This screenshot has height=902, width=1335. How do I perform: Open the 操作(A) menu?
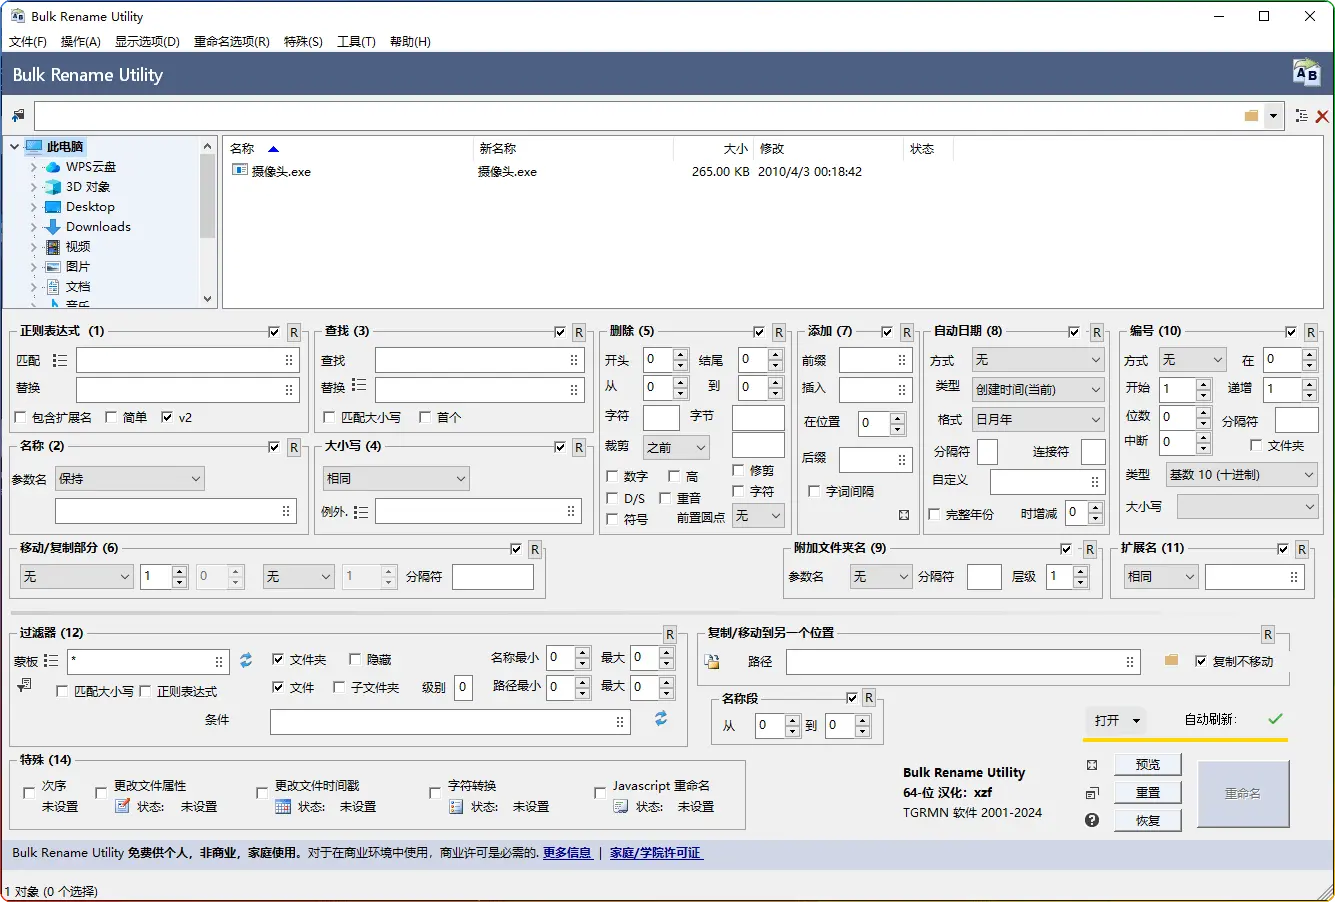click(x=81, y=42)
